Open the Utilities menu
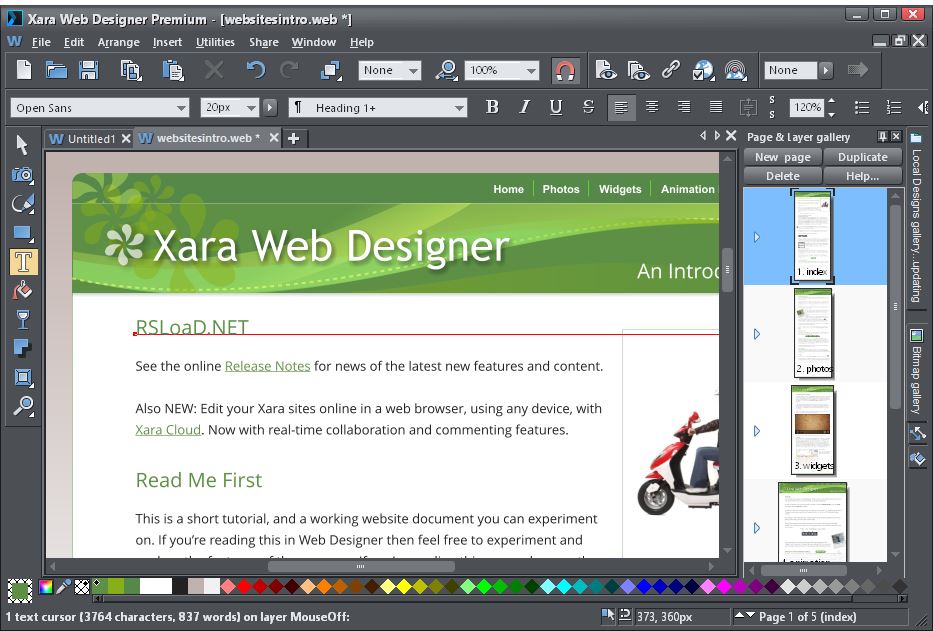The width and height of the screenshot is (933, 631). [215, 42]
